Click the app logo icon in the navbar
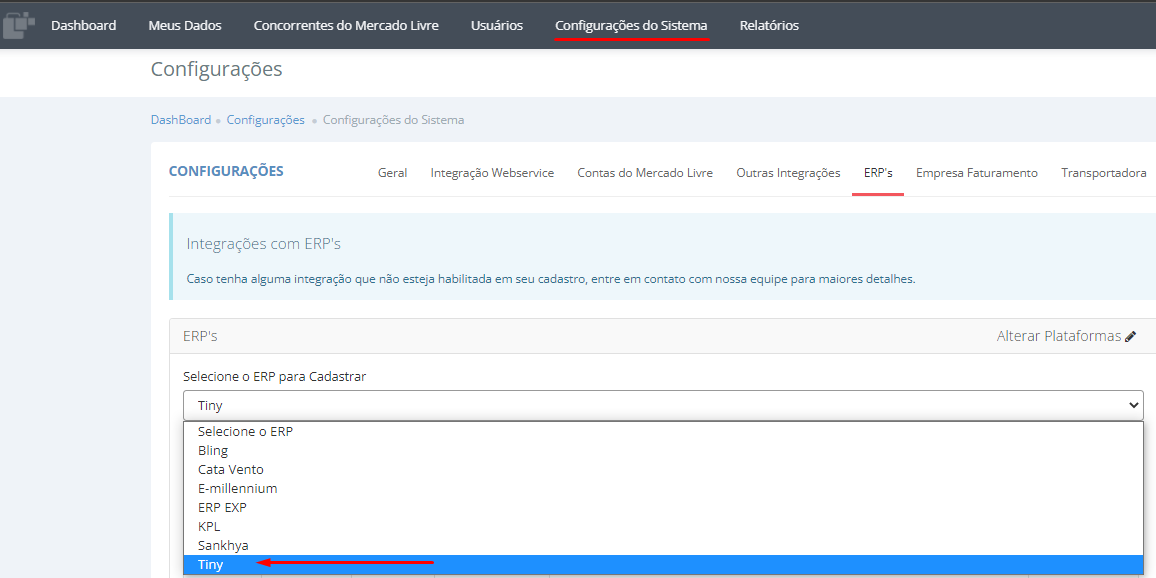Viewport: 1156px width, 578px height. click(19, 25)
